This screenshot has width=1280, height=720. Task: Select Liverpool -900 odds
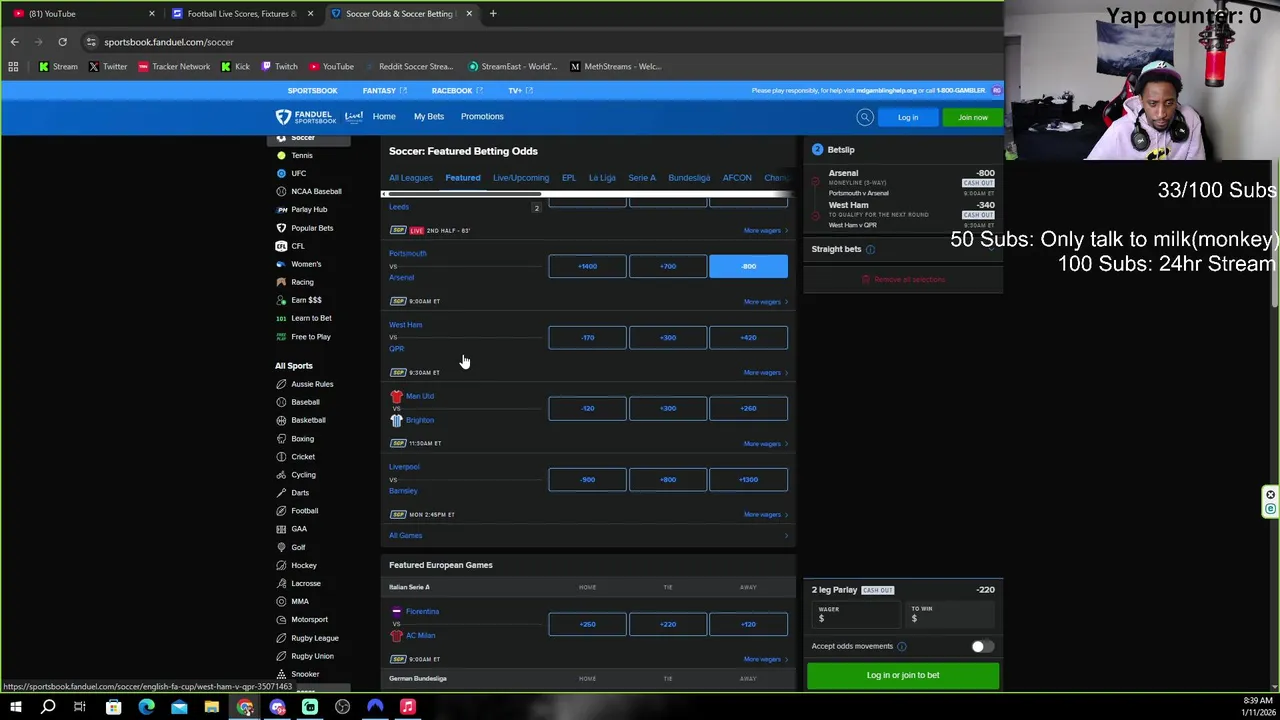click(x=587, y=479)
